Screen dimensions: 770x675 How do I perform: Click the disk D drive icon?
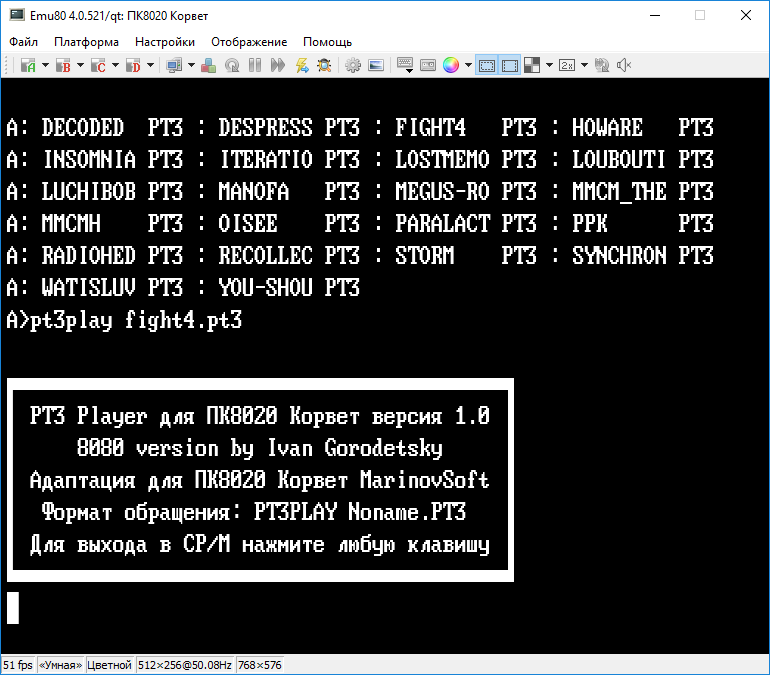pos(134,65)
